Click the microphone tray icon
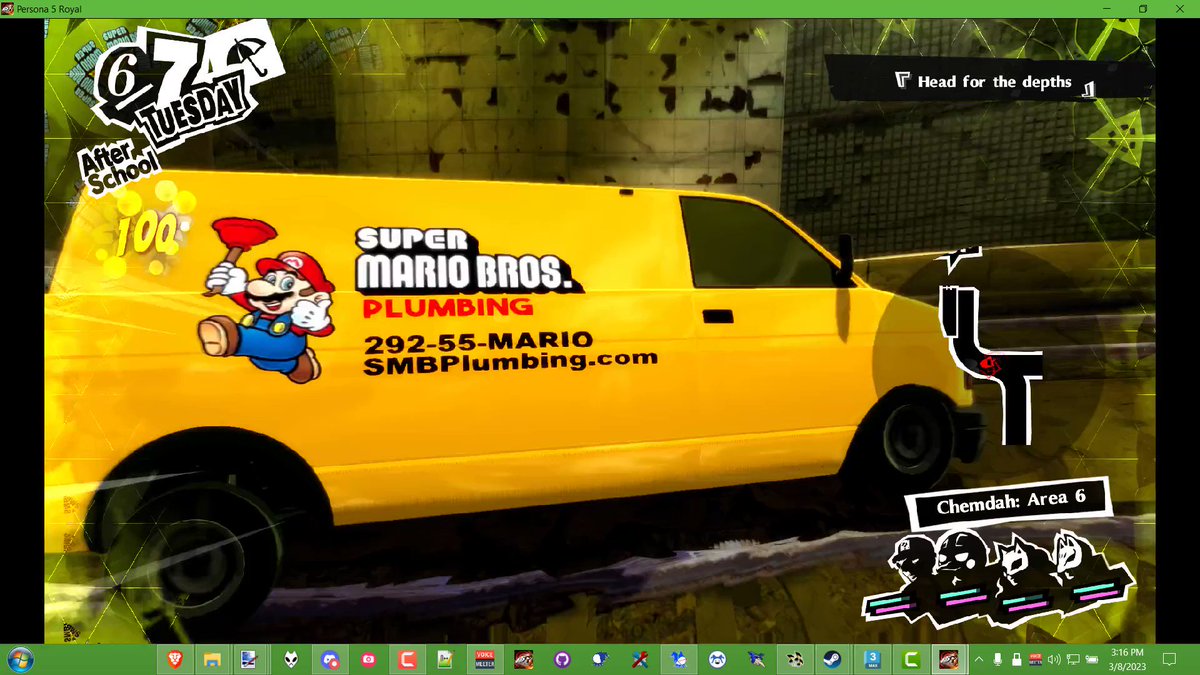 coord(997,660)
